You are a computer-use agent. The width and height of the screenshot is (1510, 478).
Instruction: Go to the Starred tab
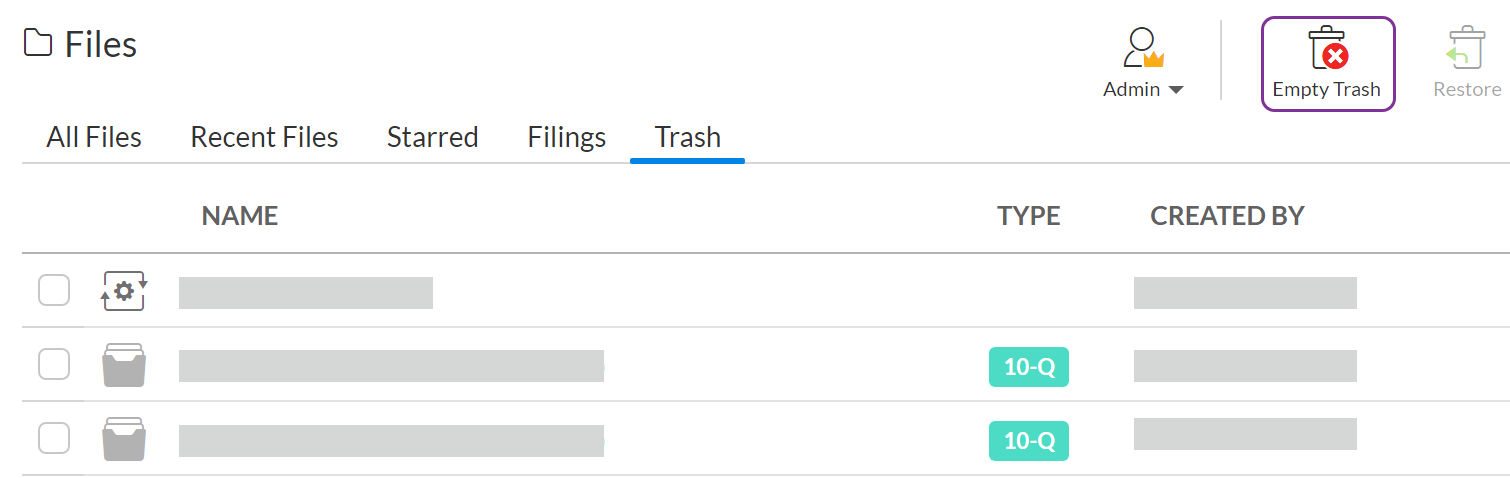click(x=432, y=137)
